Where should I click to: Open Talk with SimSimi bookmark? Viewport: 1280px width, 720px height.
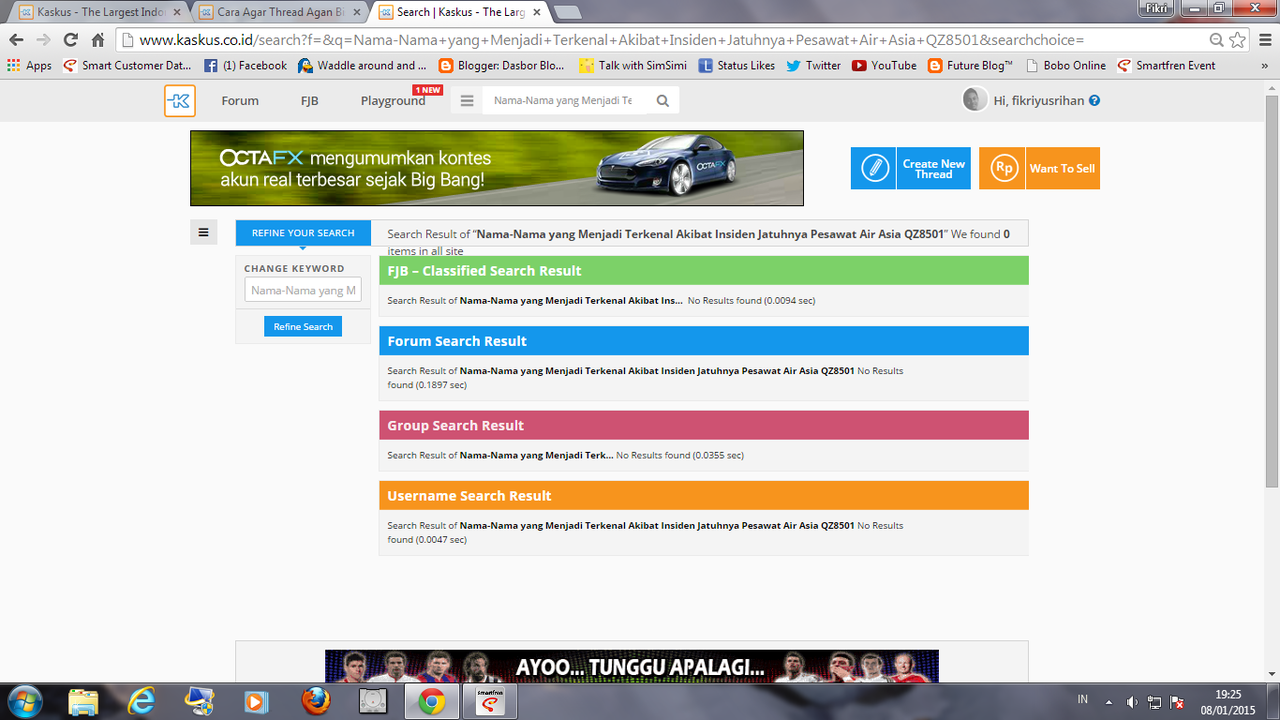(634, 65)
